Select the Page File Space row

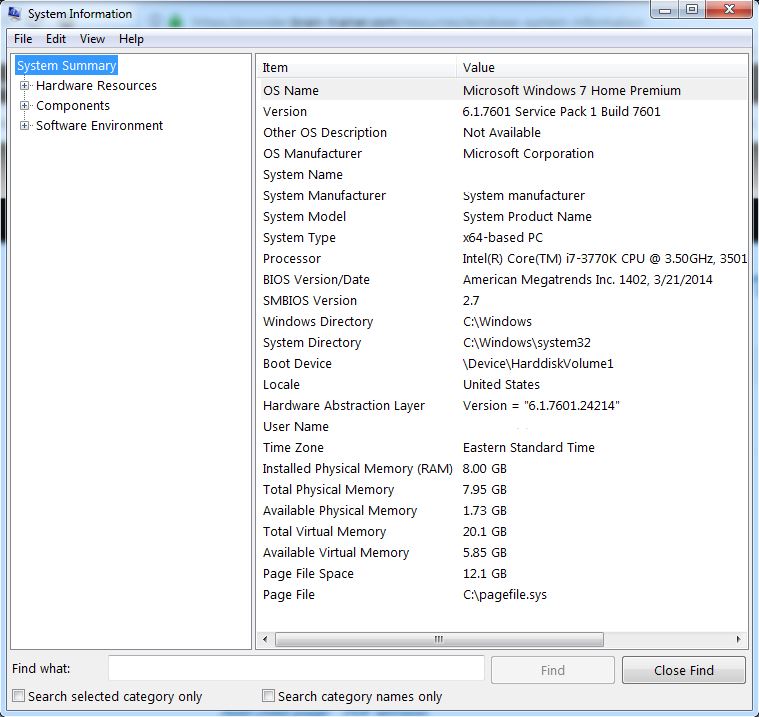tap(503, 574)
